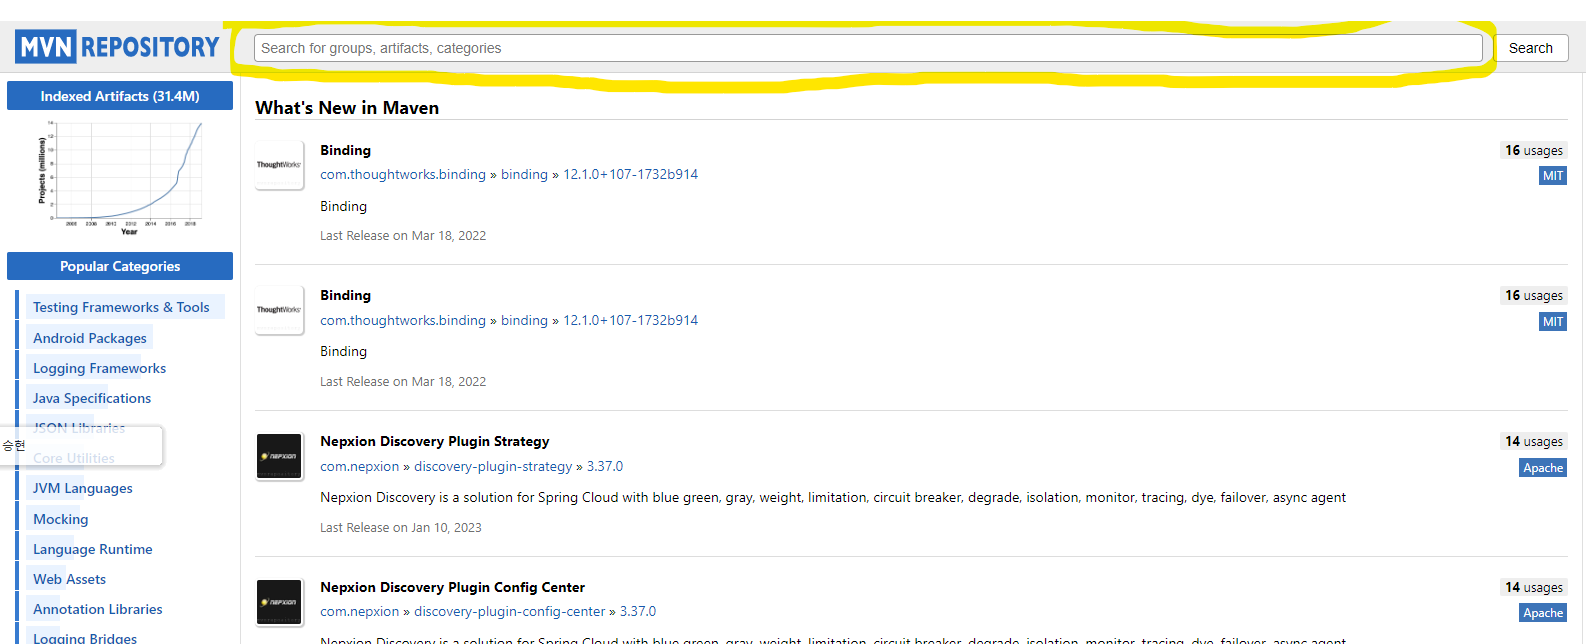The height and width of the screenshot is (644, 1586).
Task: Click MIT license badge of second Binding
Action: point(1553,322)
